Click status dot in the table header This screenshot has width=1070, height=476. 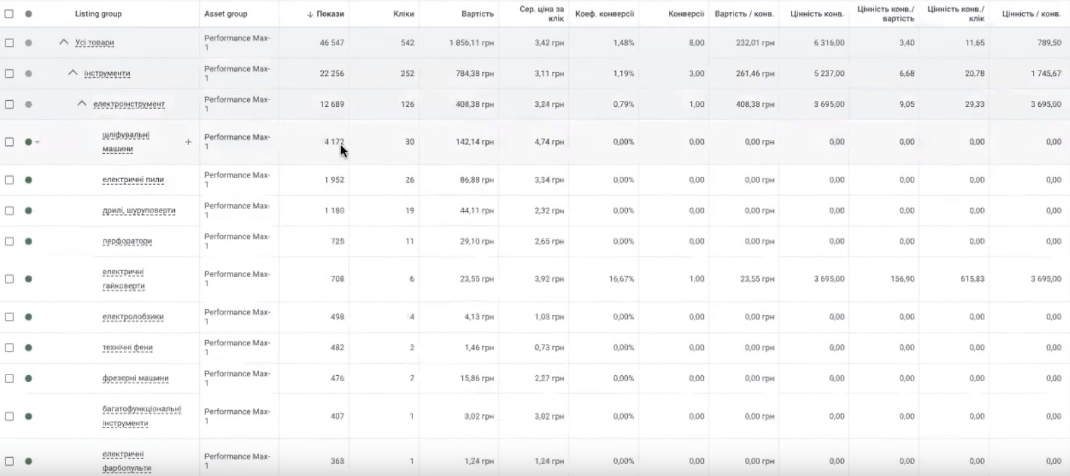28,14
